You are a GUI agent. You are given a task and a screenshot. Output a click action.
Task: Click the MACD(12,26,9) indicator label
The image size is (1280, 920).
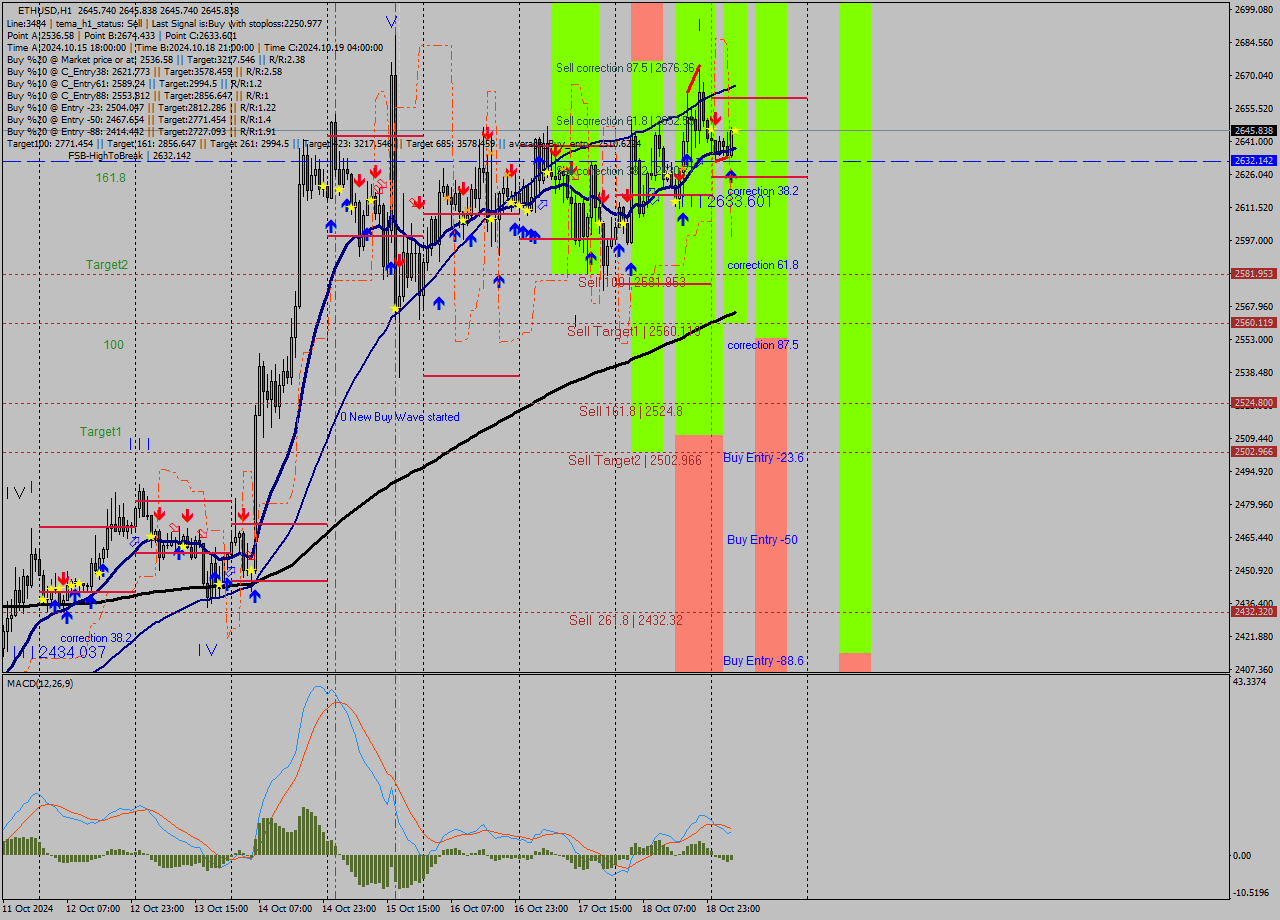pyautogui.click(x=40, y=683)
